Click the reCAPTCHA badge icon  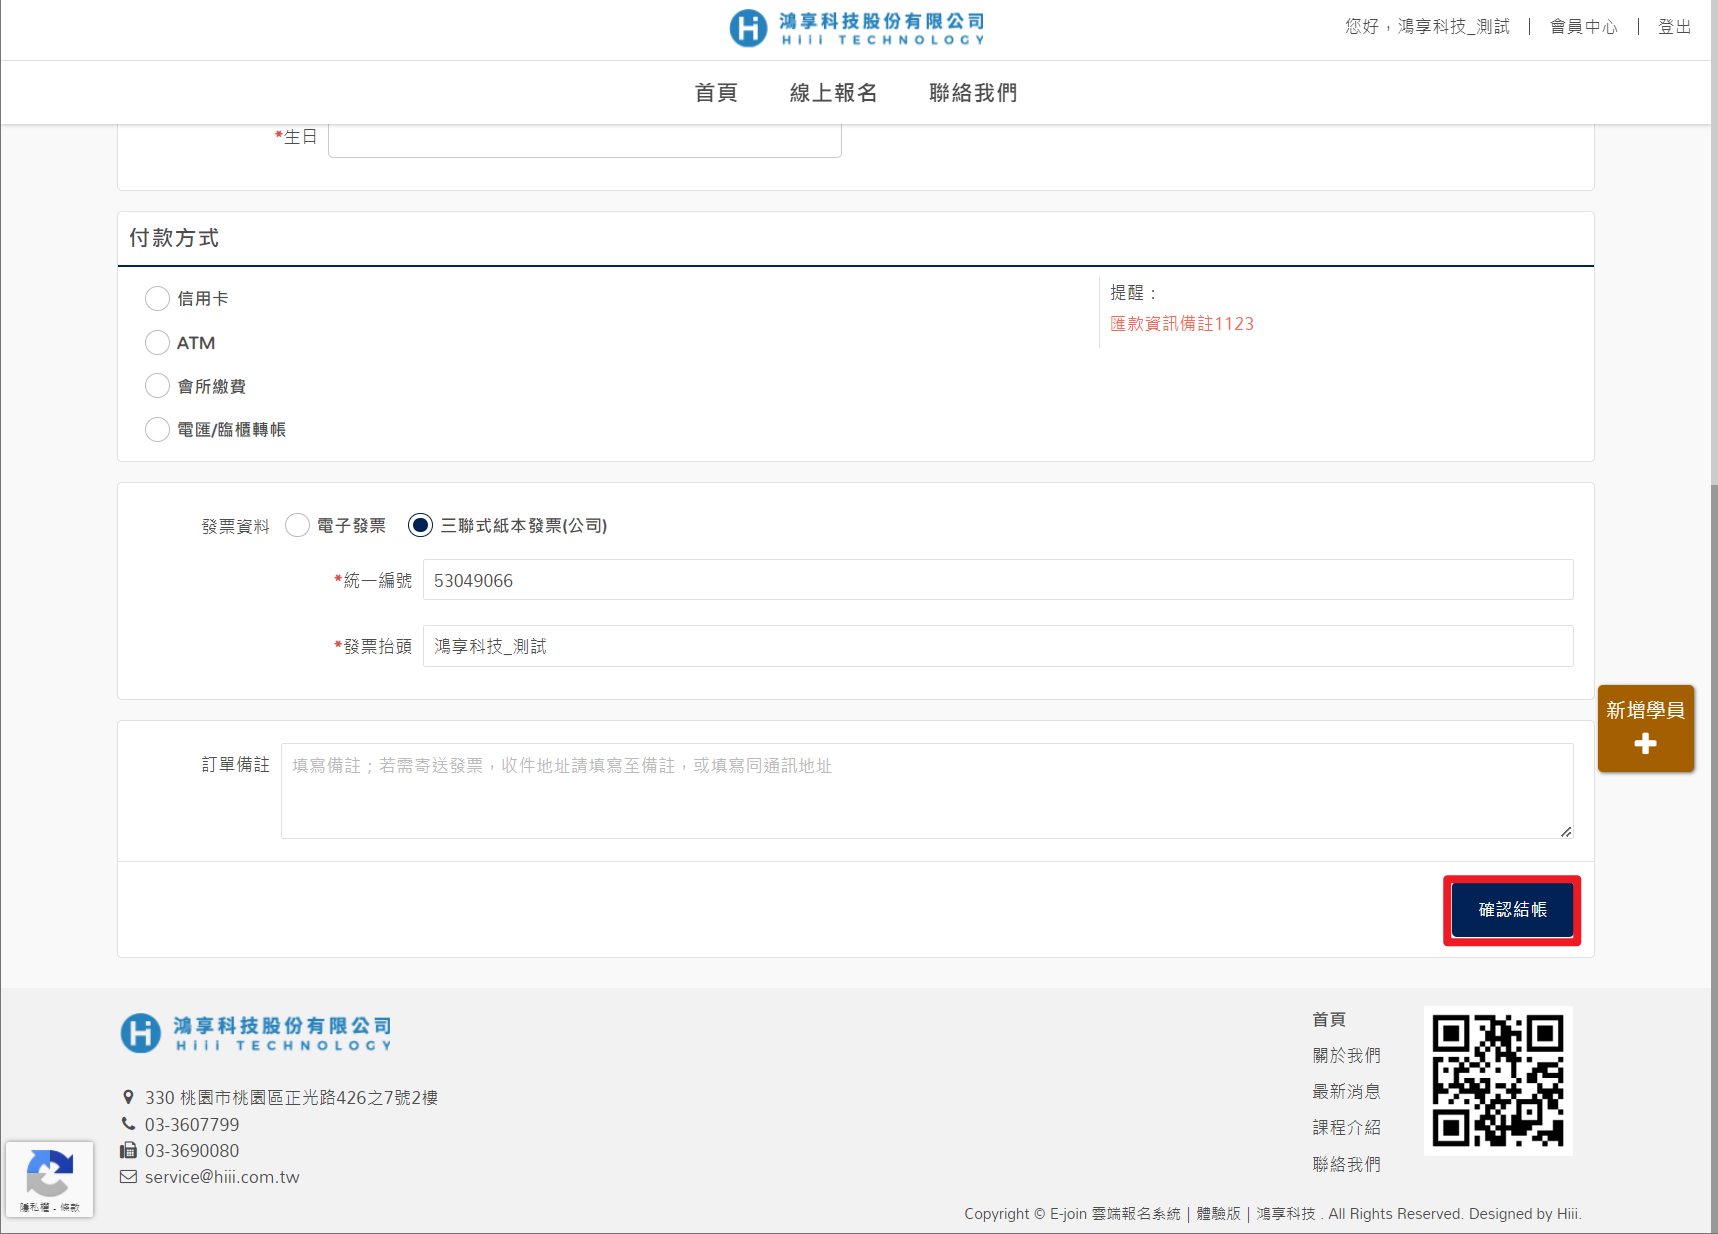pos(49,1173)
